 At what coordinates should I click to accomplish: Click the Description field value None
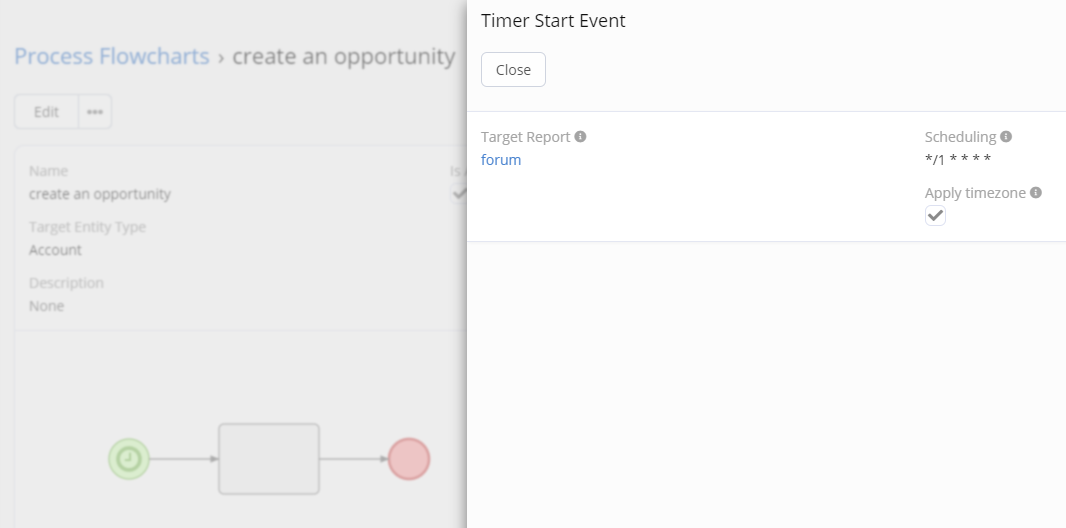pyautogui.click(x=47, y=306)
